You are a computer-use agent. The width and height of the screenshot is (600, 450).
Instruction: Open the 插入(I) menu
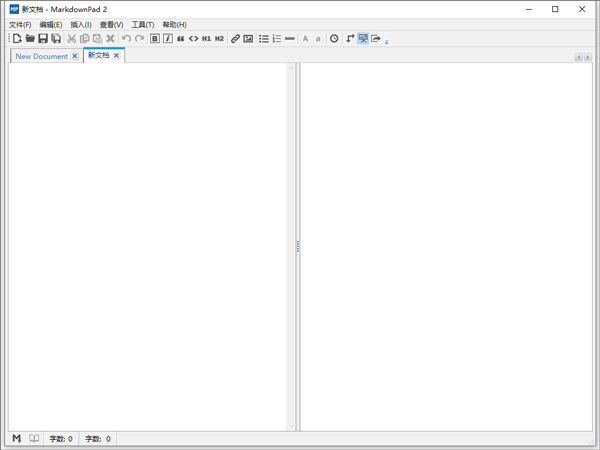click(81, 25)
